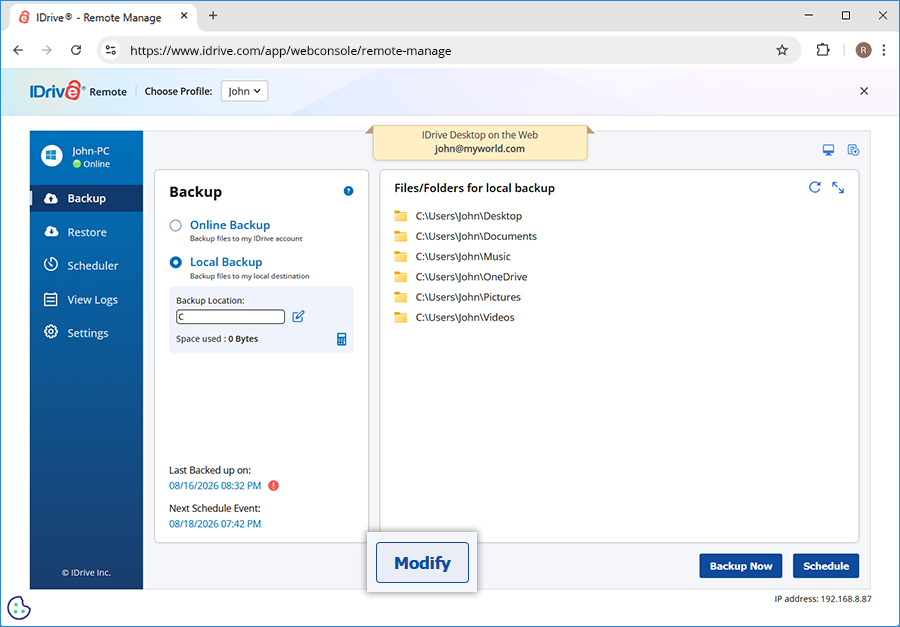900x627 pixels.
Task: Click the IDrive Remote logo
Action: (78, 91)
